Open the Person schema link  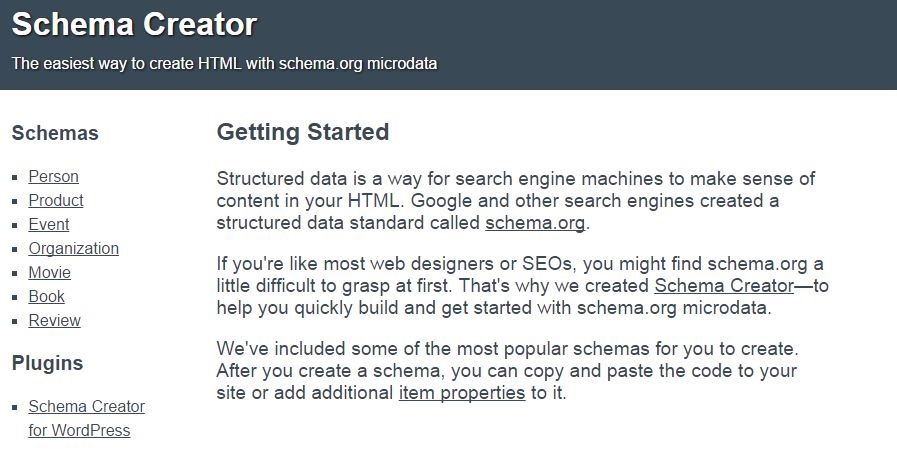[x=53, y=177]
